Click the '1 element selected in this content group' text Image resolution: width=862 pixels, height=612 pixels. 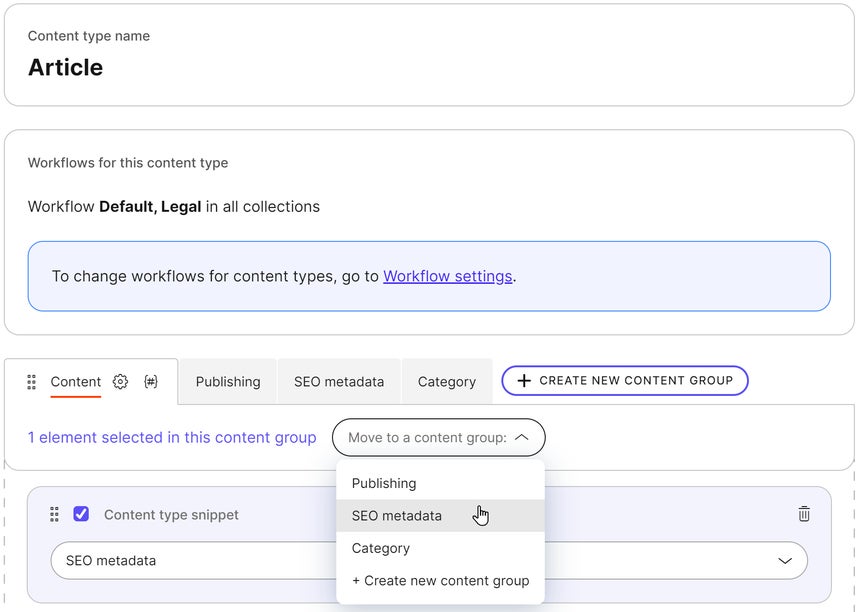click(x=172, y=438)
